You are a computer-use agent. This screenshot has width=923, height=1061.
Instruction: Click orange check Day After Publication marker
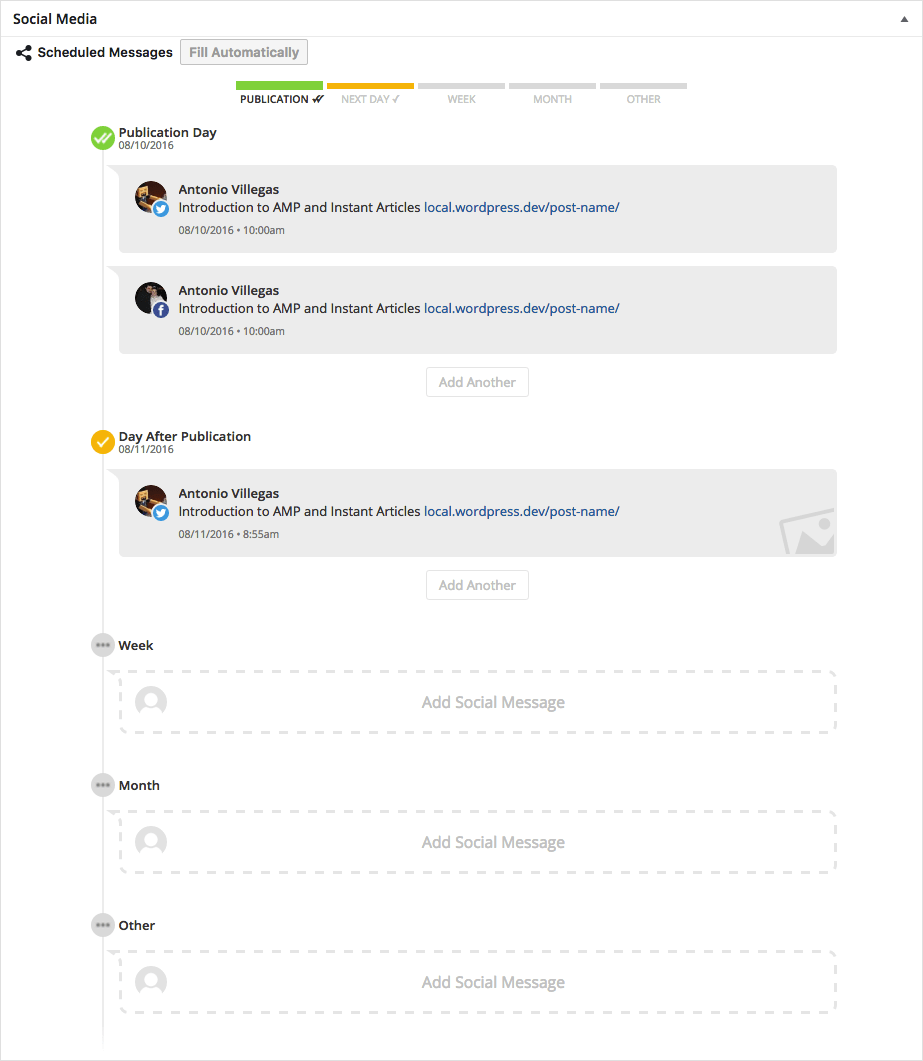(x=103, y=442)
